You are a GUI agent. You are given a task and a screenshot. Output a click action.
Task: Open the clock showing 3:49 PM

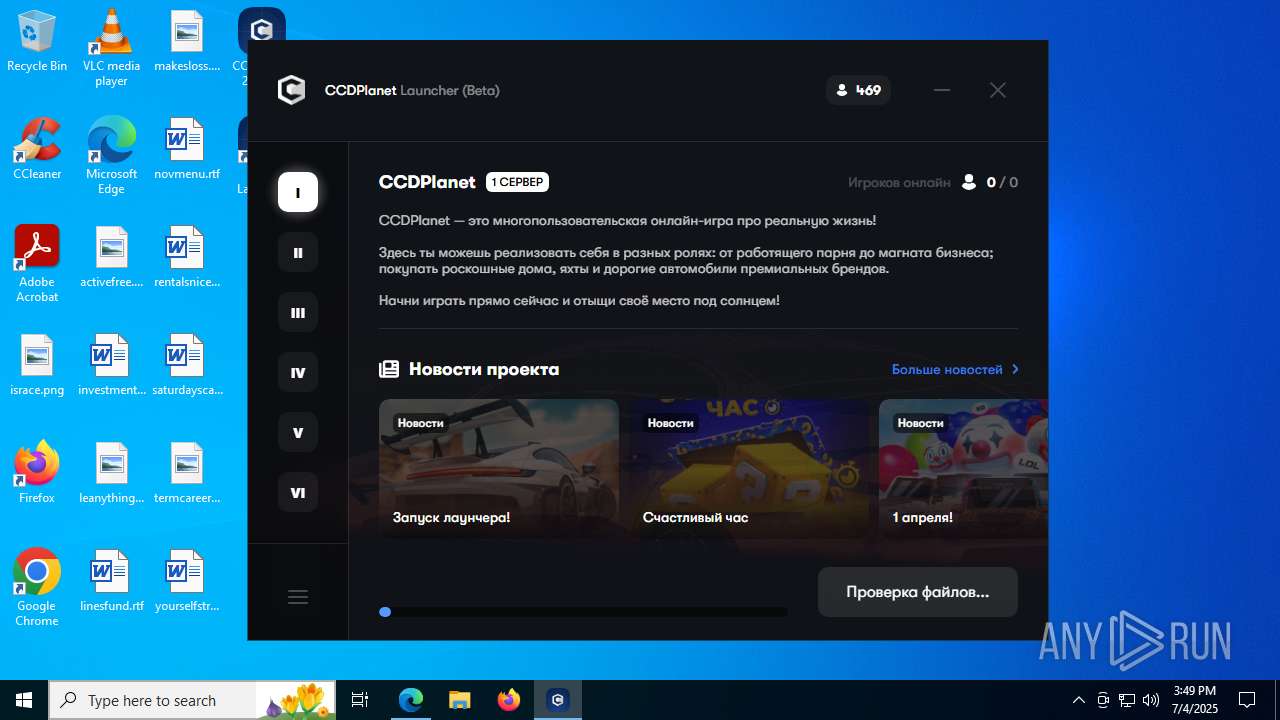pyautogui.click(x=1195, y=700)
